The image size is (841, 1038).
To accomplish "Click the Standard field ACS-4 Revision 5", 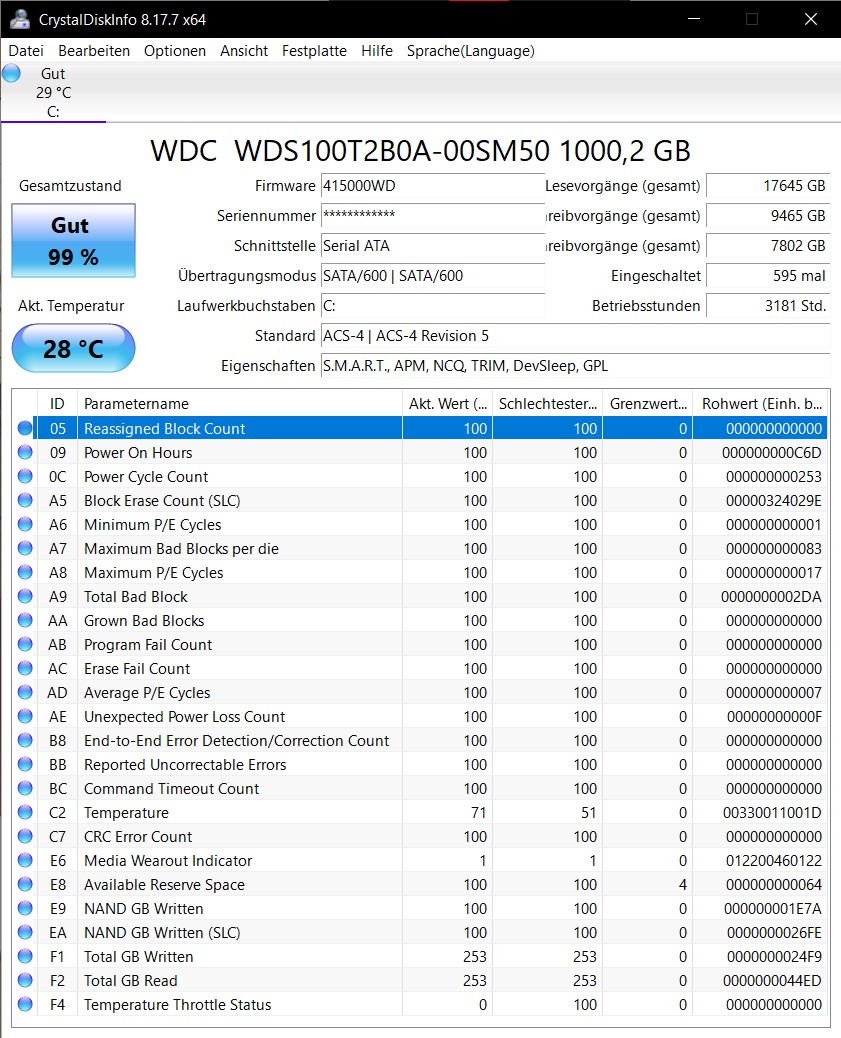I will pos(575,336).
